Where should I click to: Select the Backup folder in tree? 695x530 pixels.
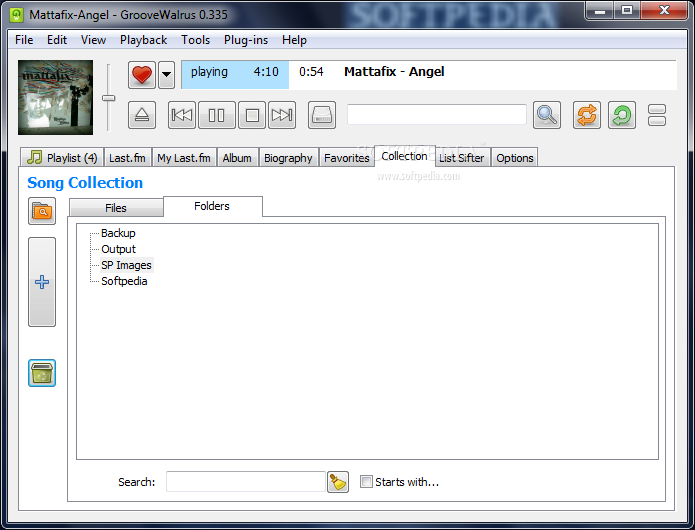(118, 233)
